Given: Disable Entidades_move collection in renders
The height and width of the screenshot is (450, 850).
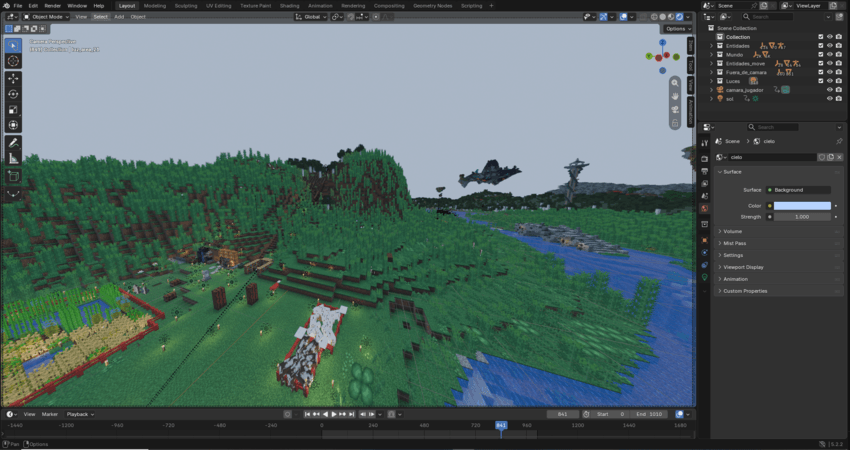Looking at the screenshot, I should (839, 63).
